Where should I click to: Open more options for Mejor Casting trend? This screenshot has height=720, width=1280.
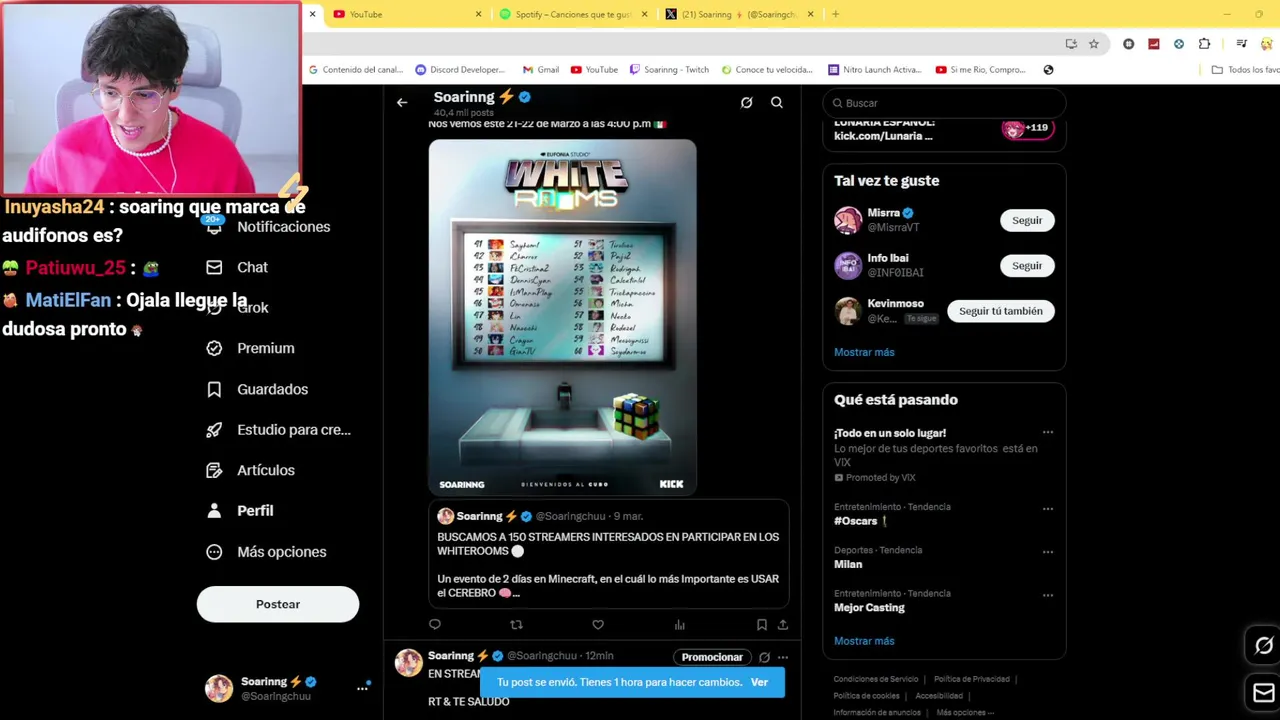[x=1048, y=596]
